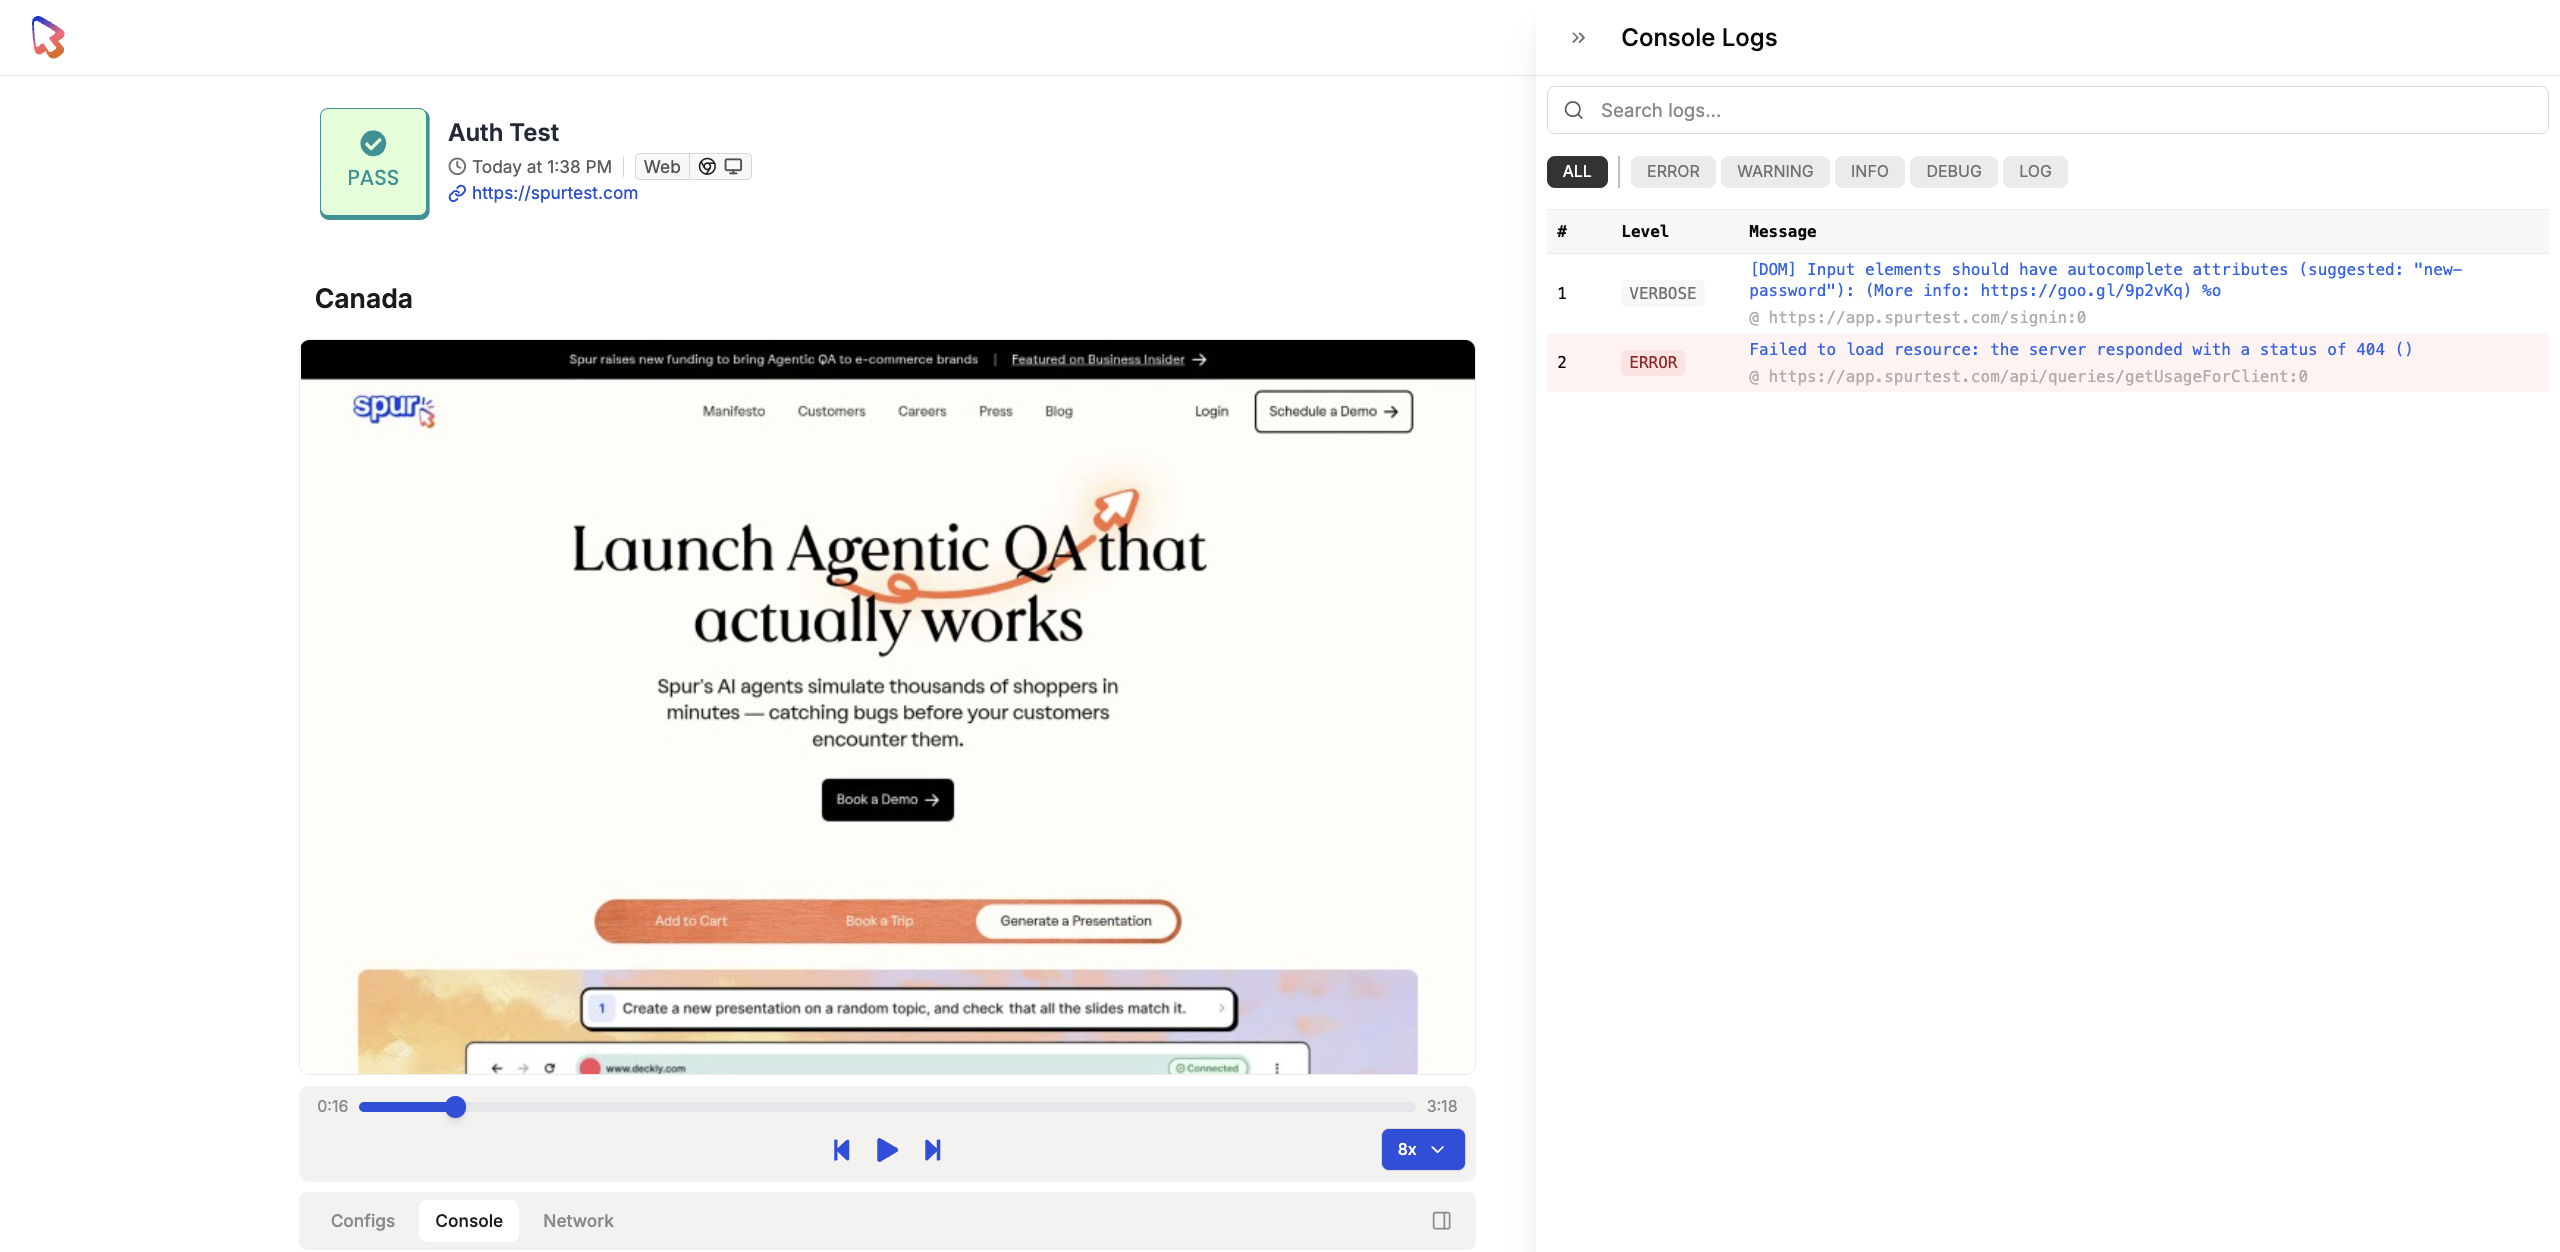2560x1252 pixels.
Task: Collapse the Console Logs panel with chevrons icon
Action: click(x=1578, y=38)
